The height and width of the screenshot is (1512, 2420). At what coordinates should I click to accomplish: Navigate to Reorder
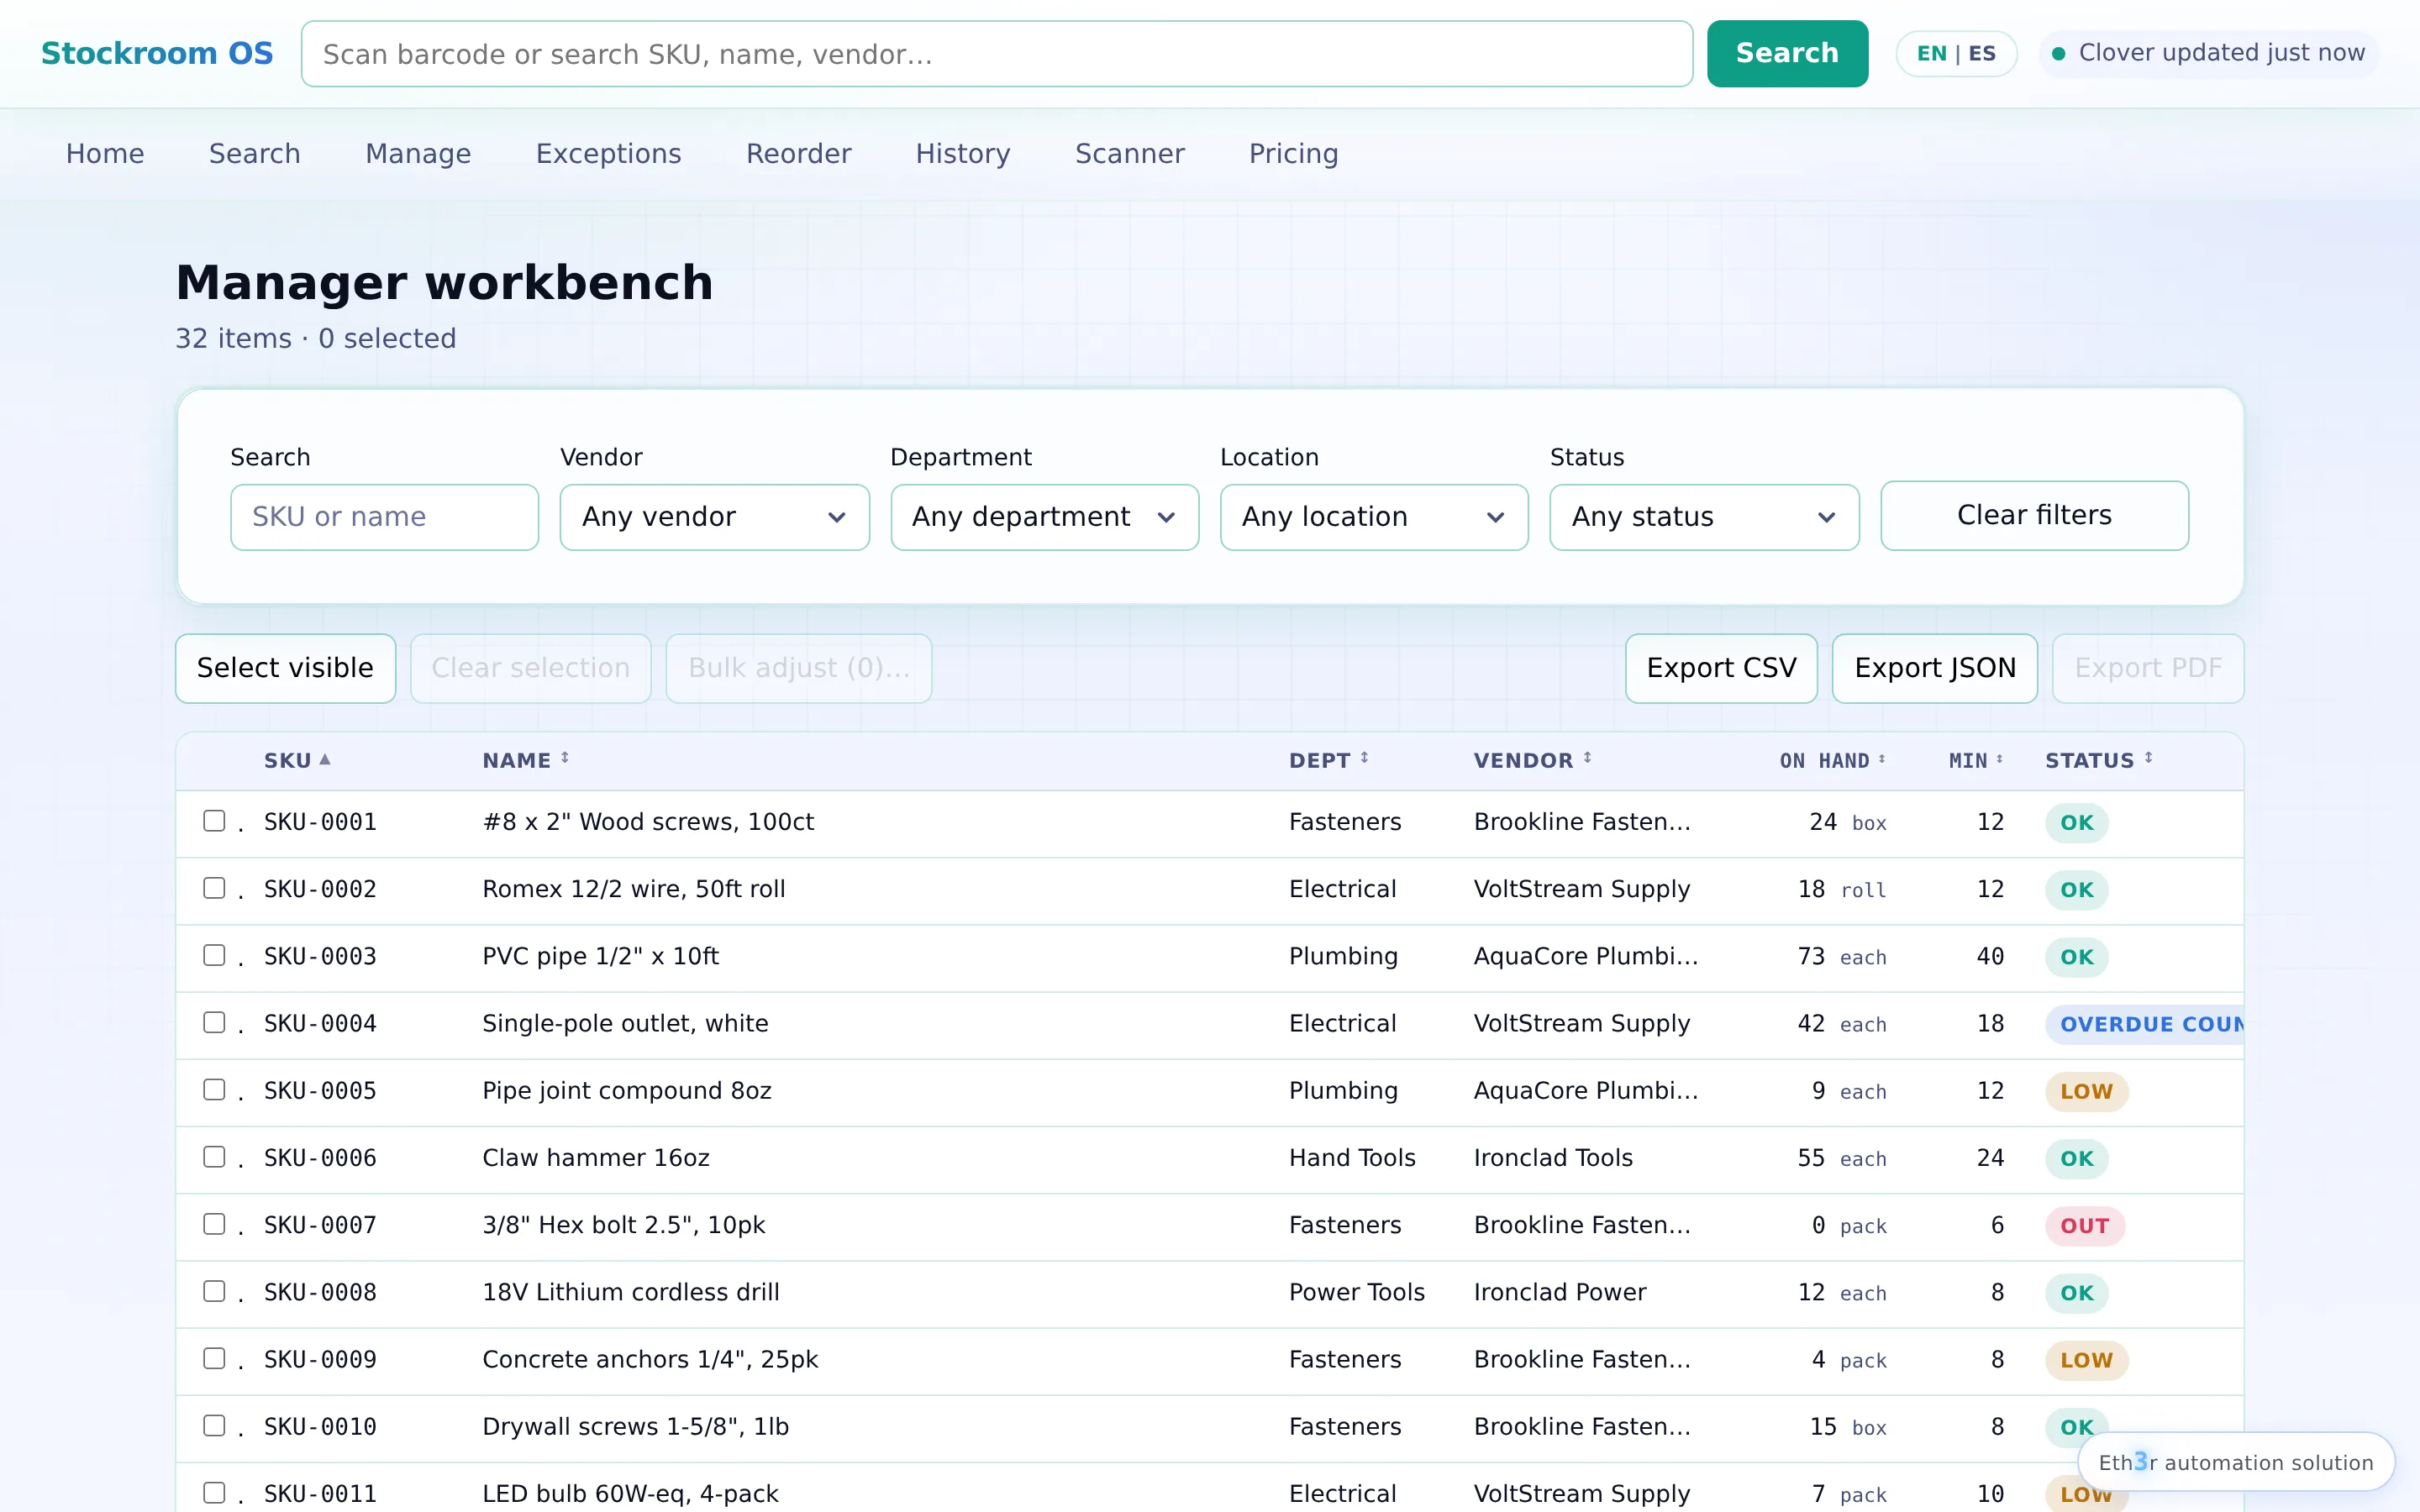click(798, 154)
